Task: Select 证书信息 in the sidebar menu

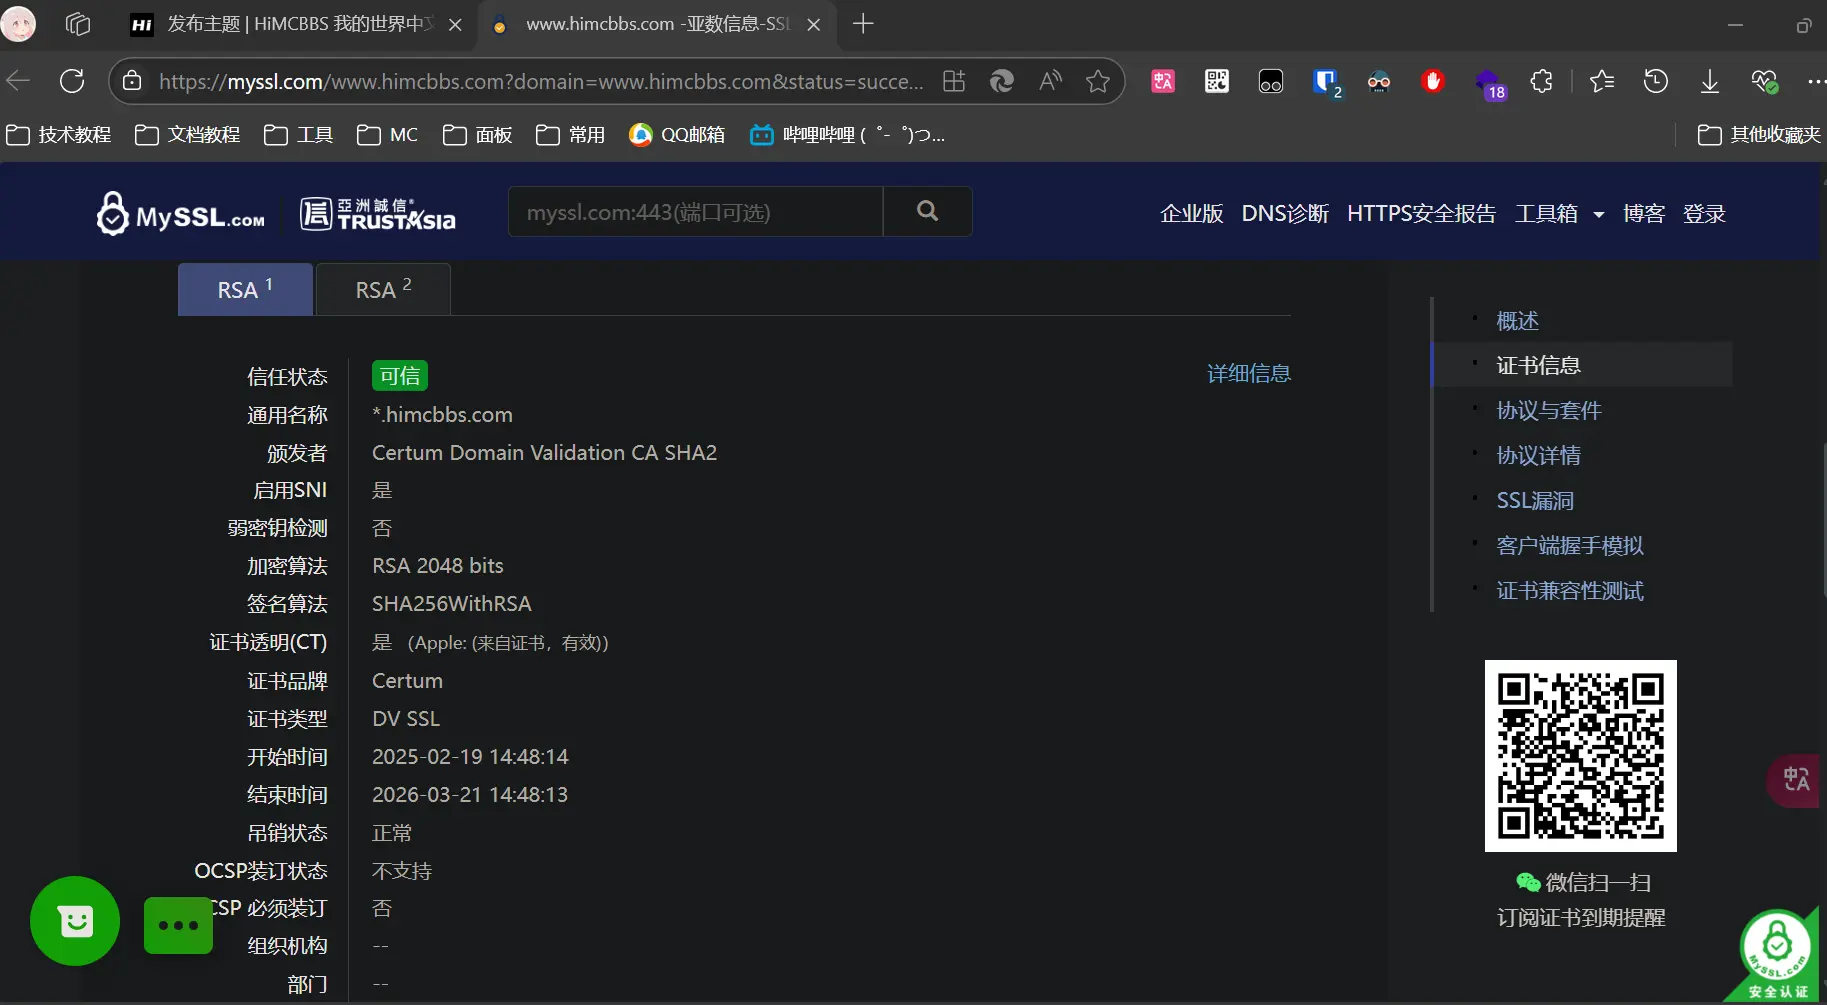Action: pos(1538,364)
